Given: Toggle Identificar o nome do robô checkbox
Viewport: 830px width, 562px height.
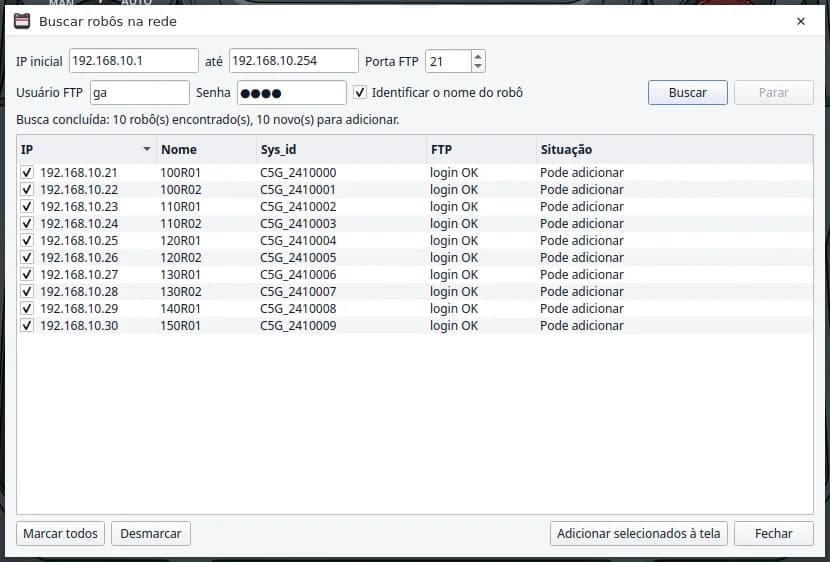Looking at the screenshot, I should tap(360, 92).
